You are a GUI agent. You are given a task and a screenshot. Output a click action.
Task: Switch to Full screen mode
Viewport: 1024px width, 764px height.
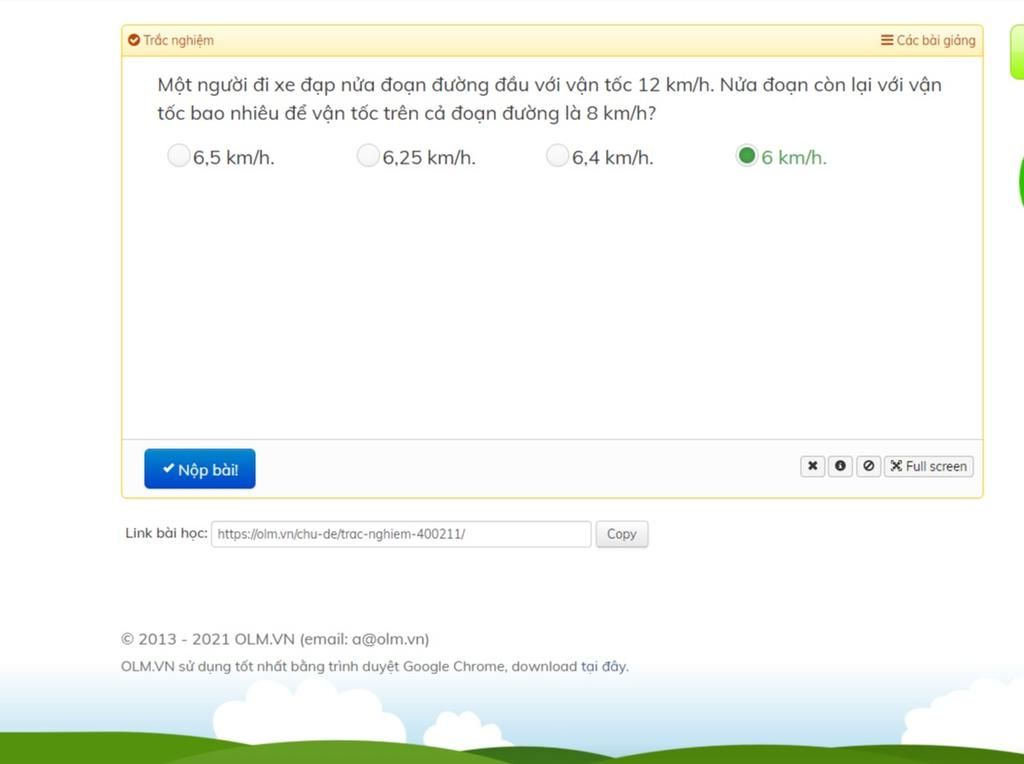(x=929, y=466)
